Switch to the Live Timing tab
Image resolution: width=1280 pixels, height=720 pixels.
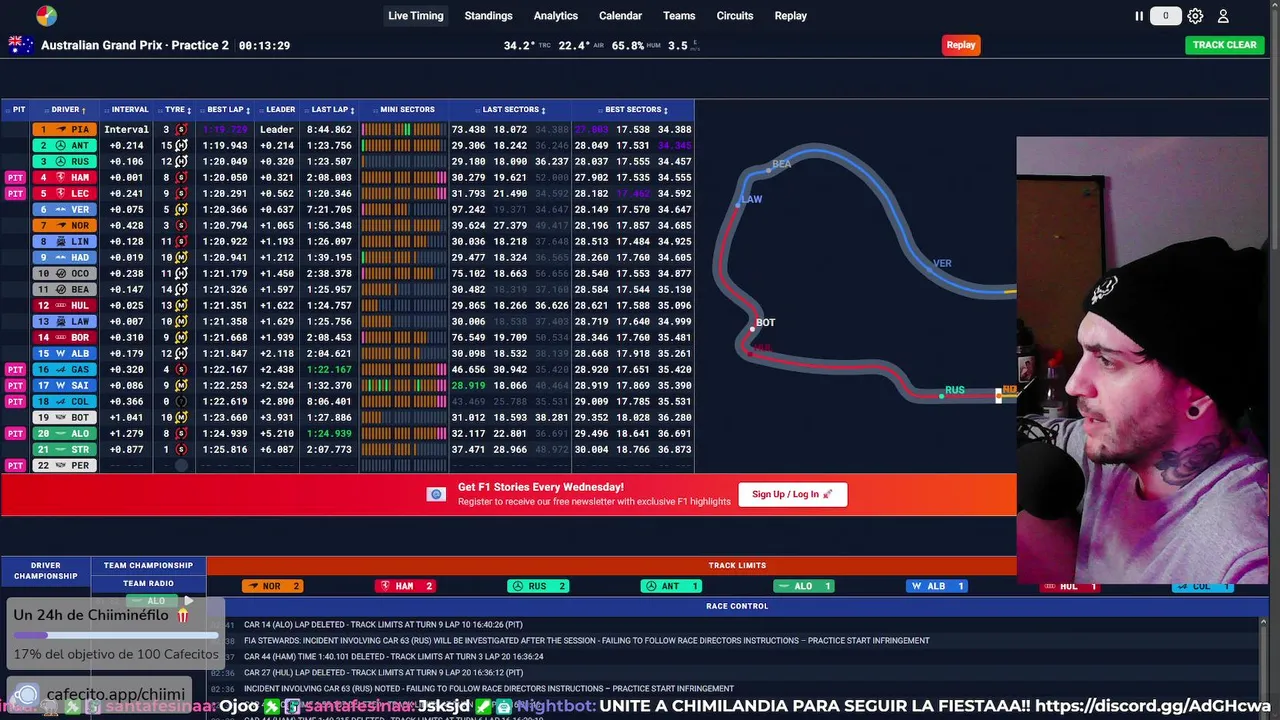coord(416,16)
